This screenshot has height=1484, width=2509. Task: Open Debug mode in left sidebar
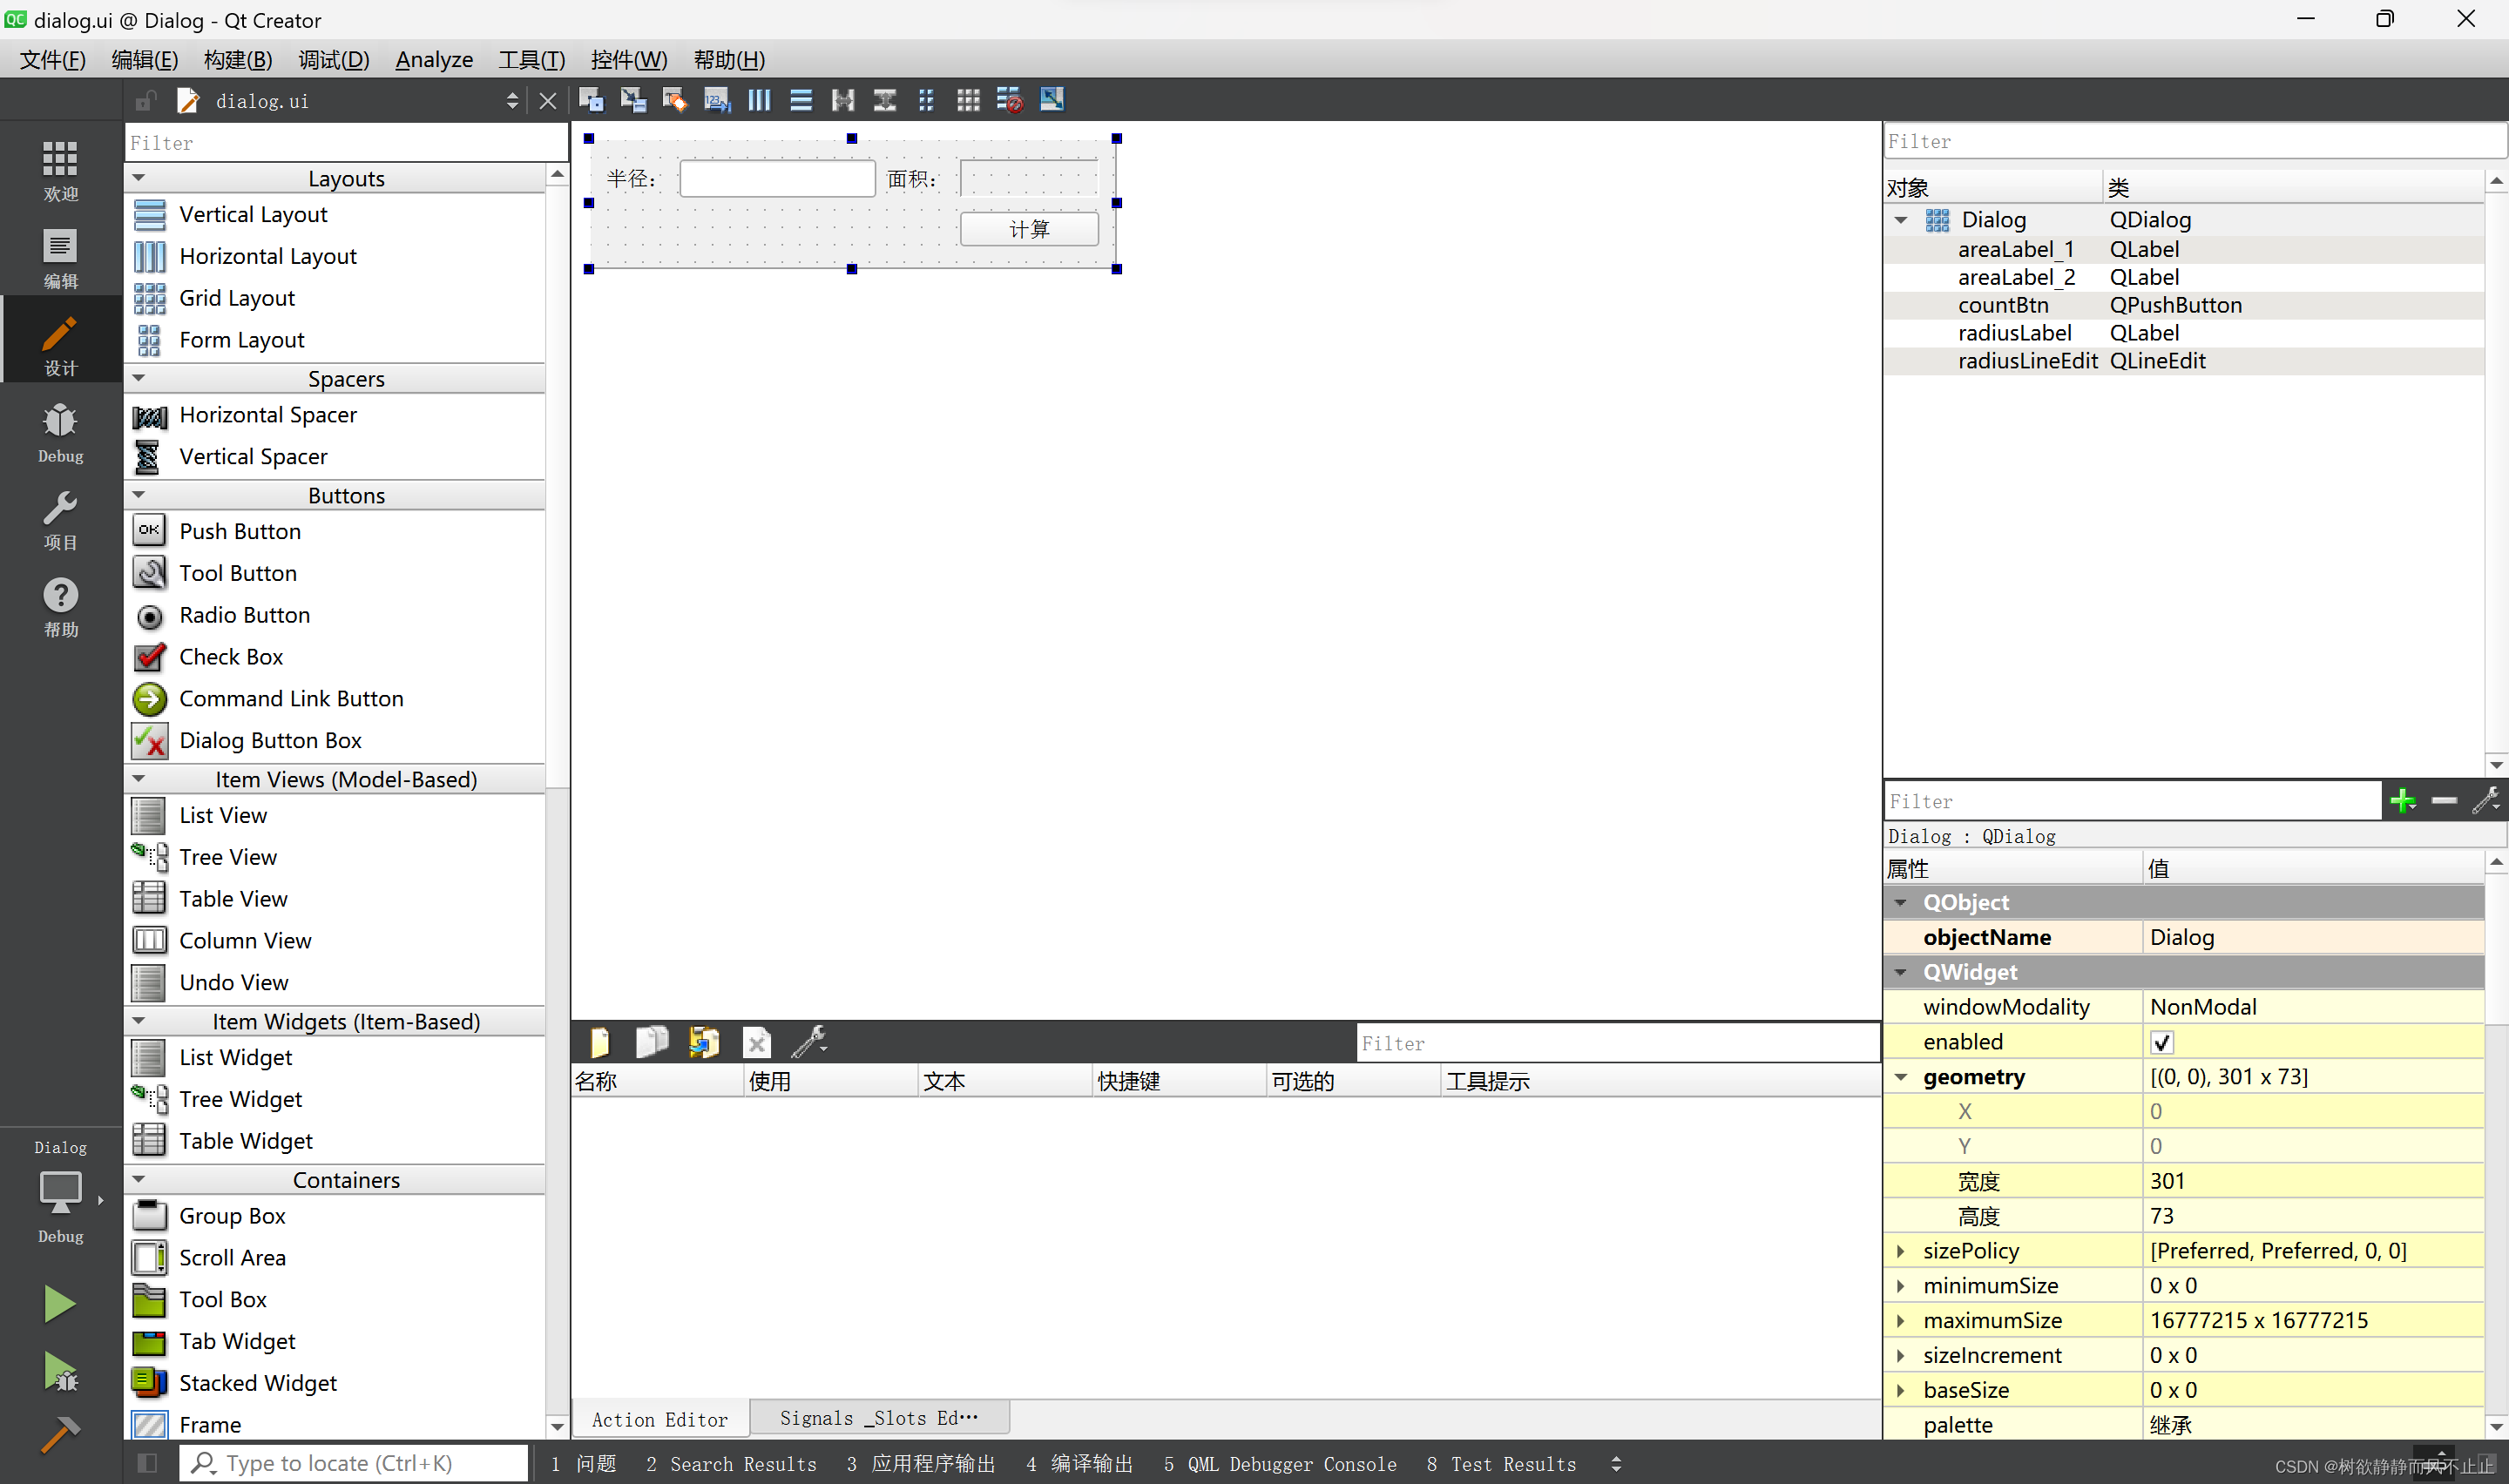point(60,433)
